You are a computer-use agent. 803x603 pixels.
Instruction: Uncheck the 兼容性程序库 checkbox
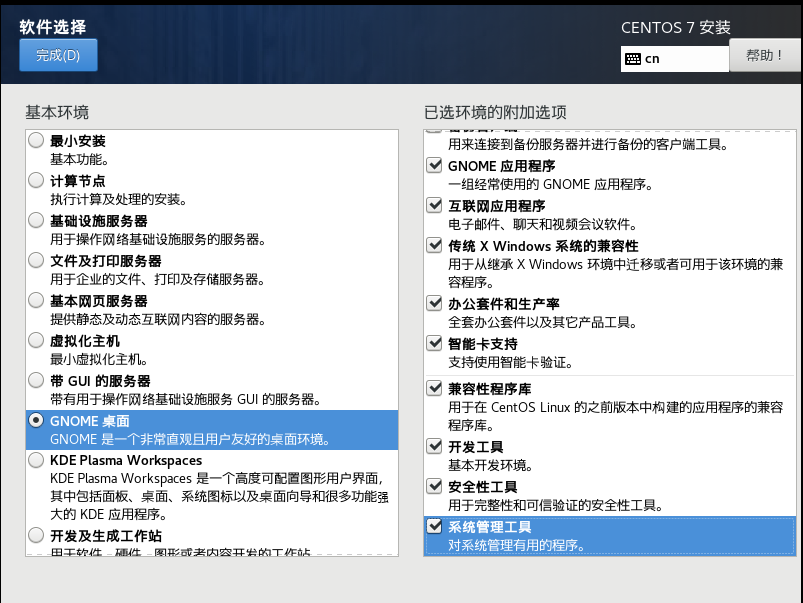[434, 388]
